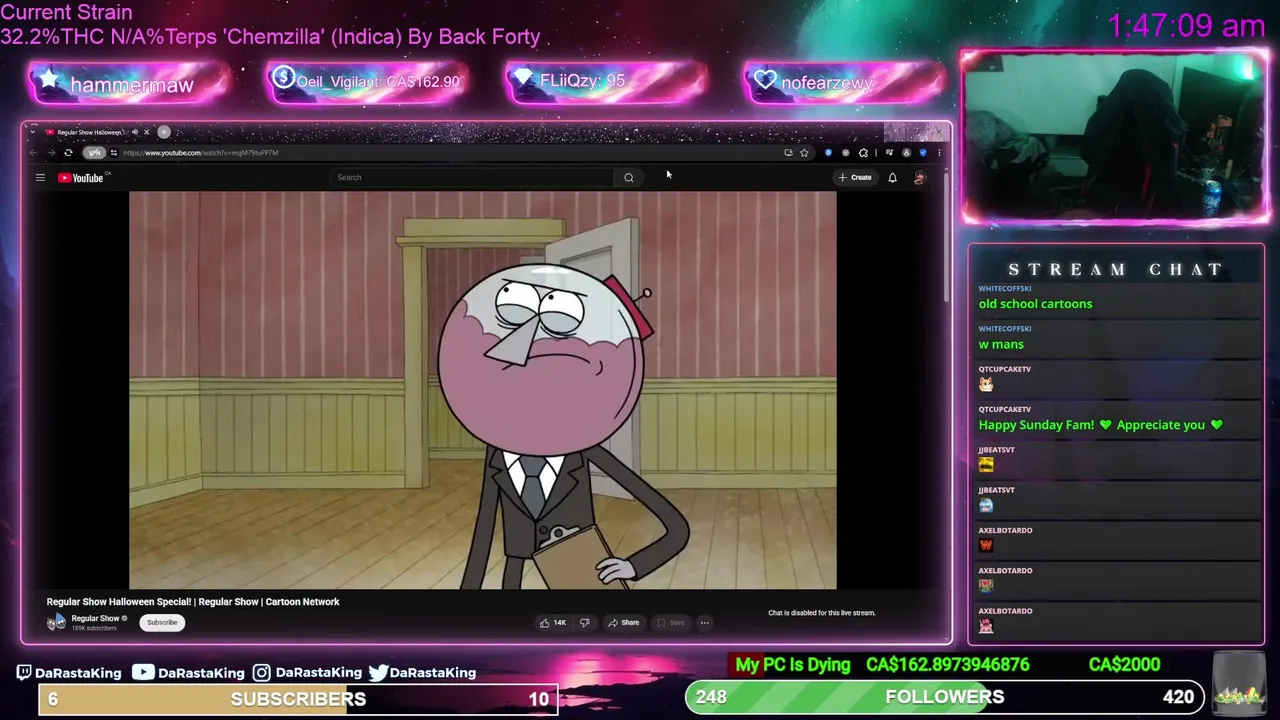Open the YouTube Create button
This screenshot has width=1280, height=720.
pos(855,177)
